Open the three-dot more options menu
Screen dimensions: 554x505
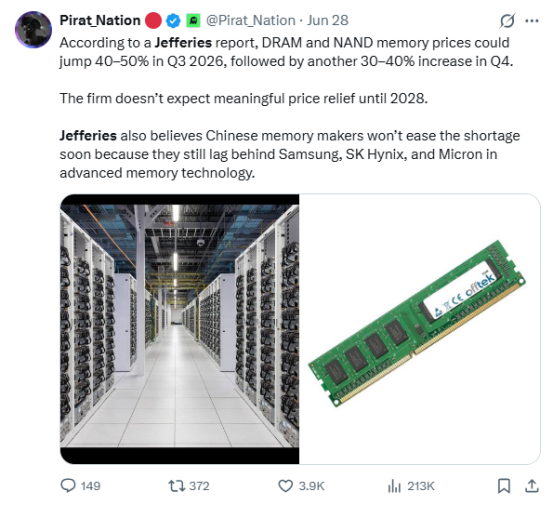[532, 21]
